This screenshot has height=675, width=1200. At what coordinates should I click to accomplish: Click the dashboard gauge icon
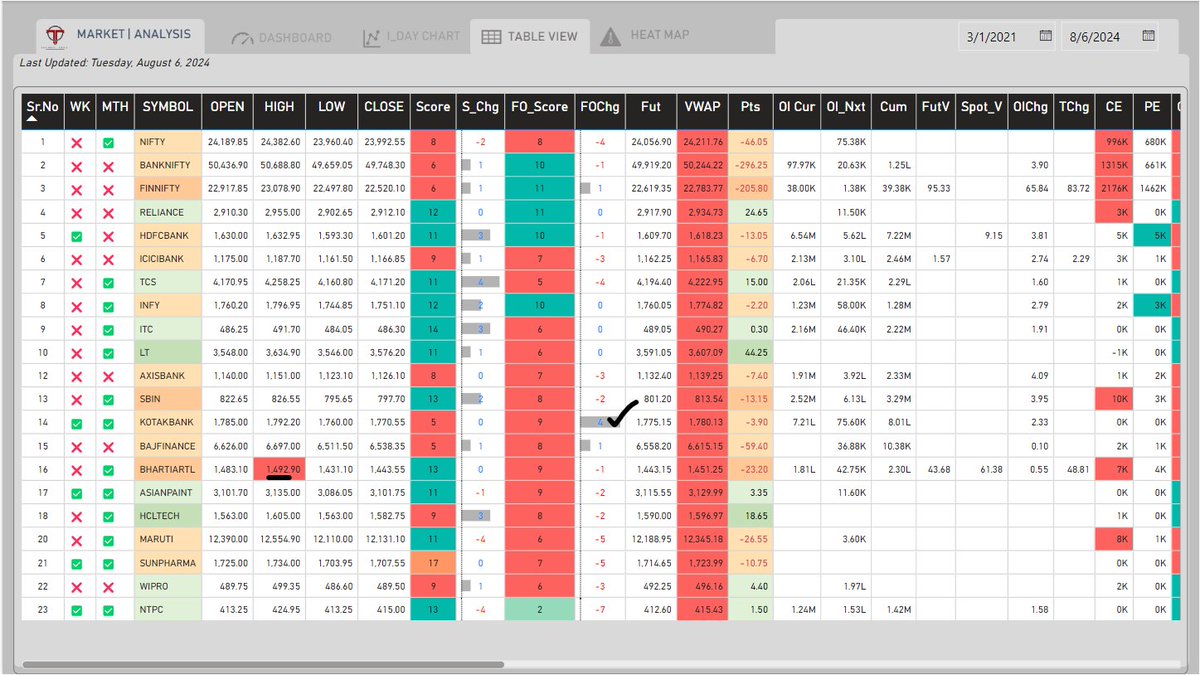242,39
